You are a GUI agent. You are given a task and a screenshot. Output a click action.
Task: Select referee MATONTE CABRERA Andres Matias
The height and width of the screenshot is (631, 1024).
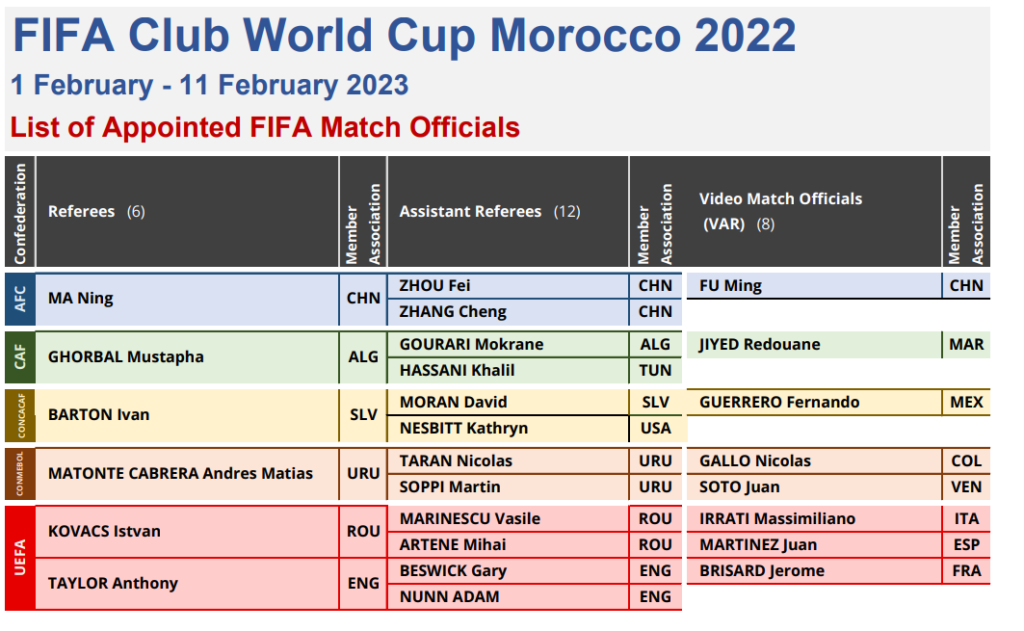pos(180,474)
